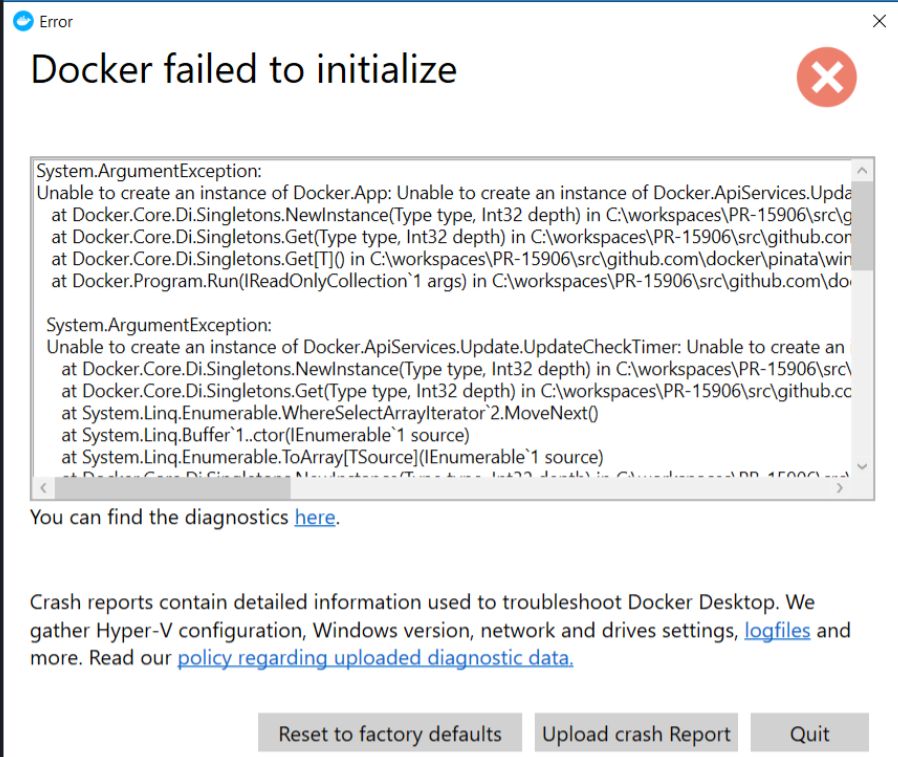
Task: Click Reset to factory defaults button
Action: tap(390, 733)
